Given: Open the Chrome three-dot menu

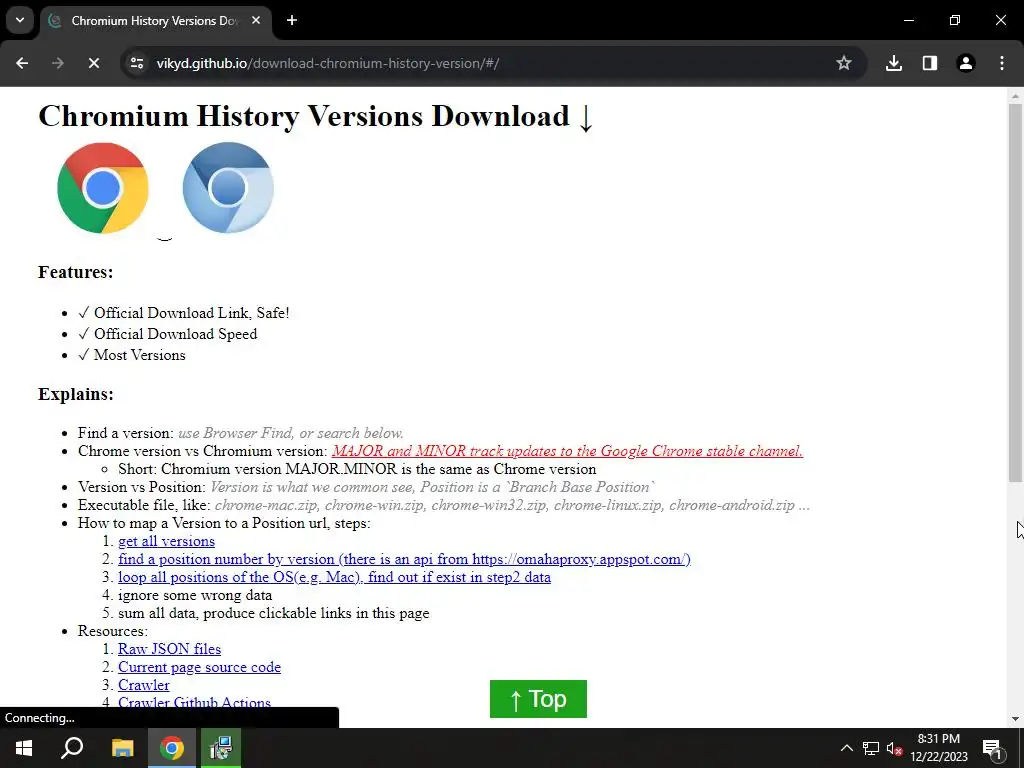Looking at the screenshot, I should point(1002,63).
